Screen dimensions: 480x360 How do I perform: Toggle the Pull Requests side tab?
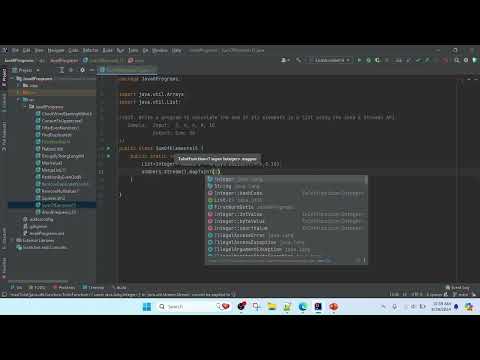(x=4, y=136)
